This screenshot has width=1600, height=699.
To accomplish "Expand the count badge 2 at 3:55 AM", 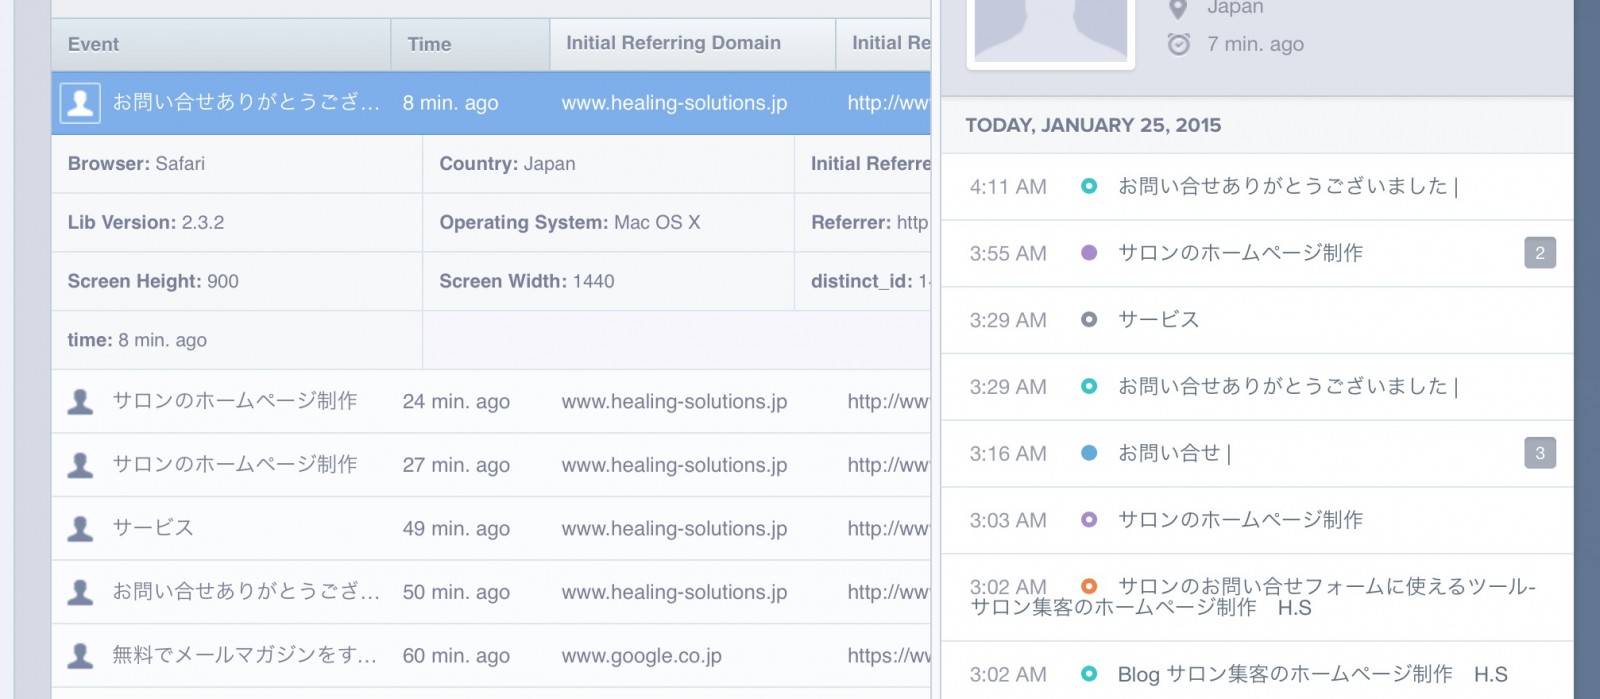I will click(1540, 253).
